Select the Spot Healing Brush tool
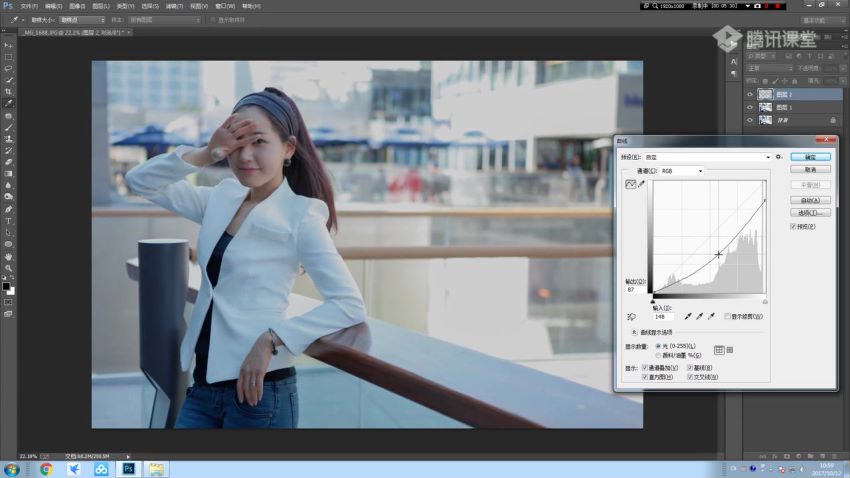This screenshot has width=850, height=478. point(8,116)
